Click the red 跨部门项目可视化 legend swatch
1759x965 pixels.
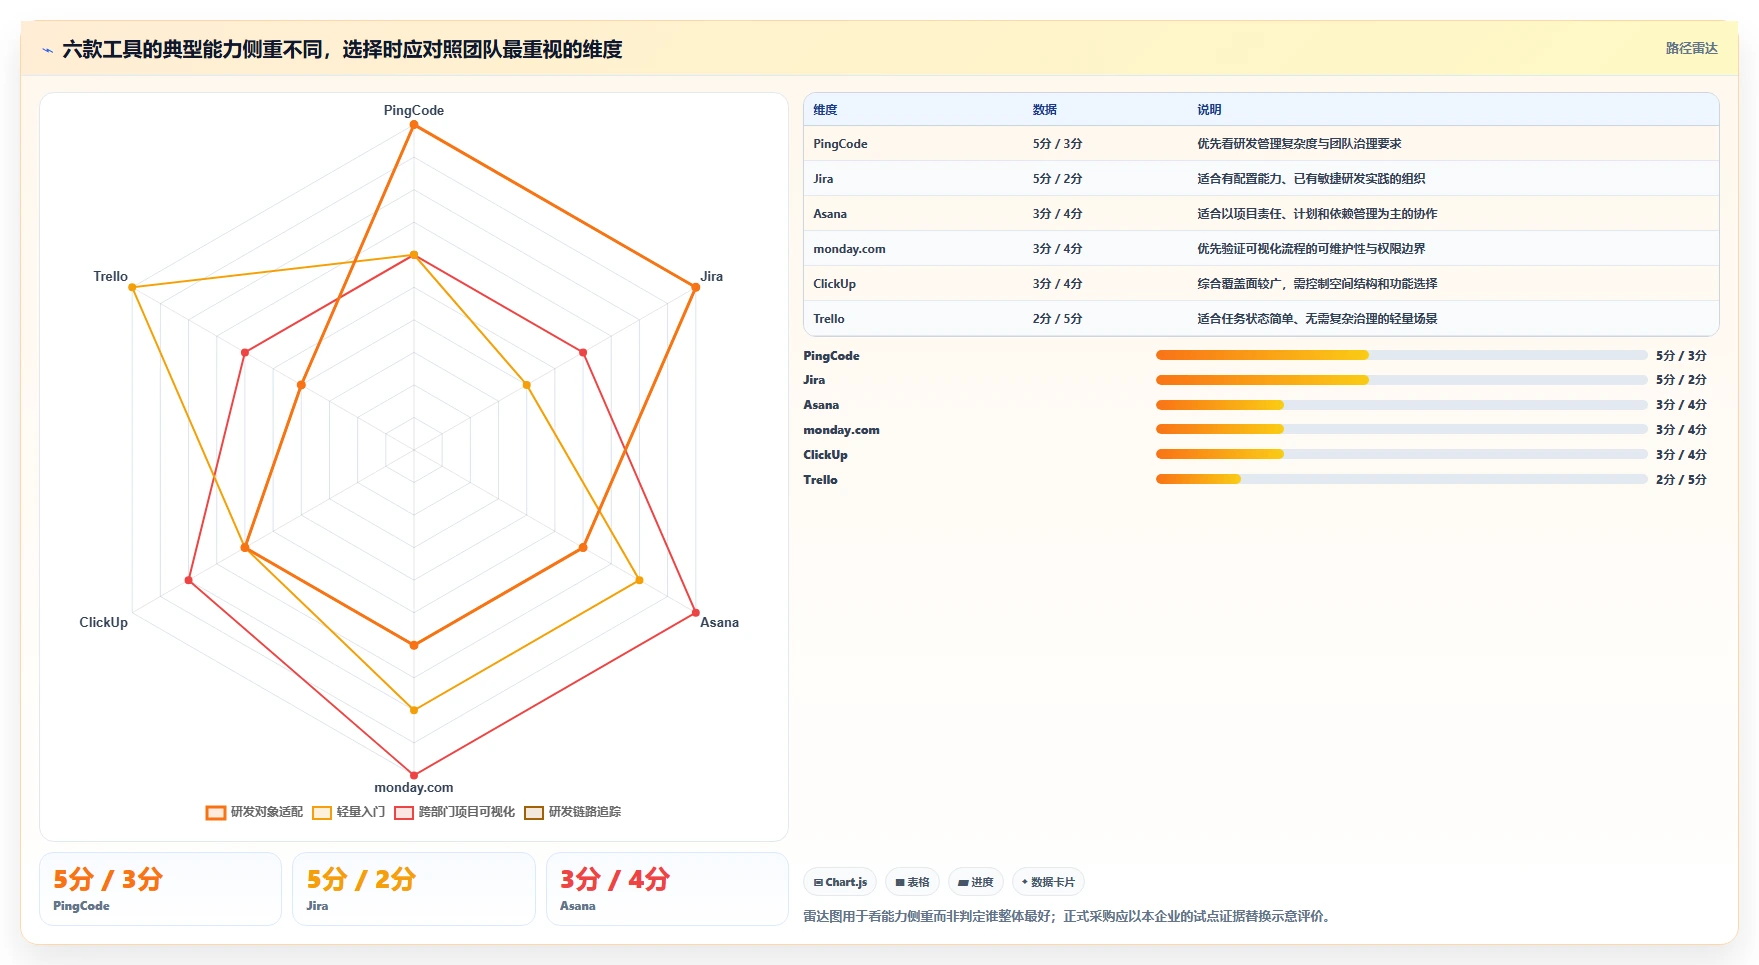click(x=404, y=812)
